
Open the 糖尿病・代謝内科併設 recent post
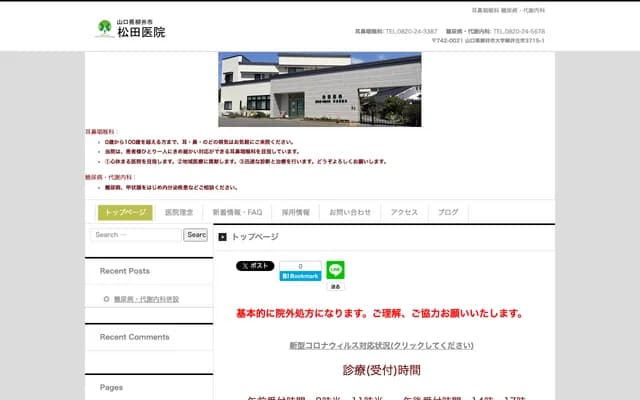point(147,299)
